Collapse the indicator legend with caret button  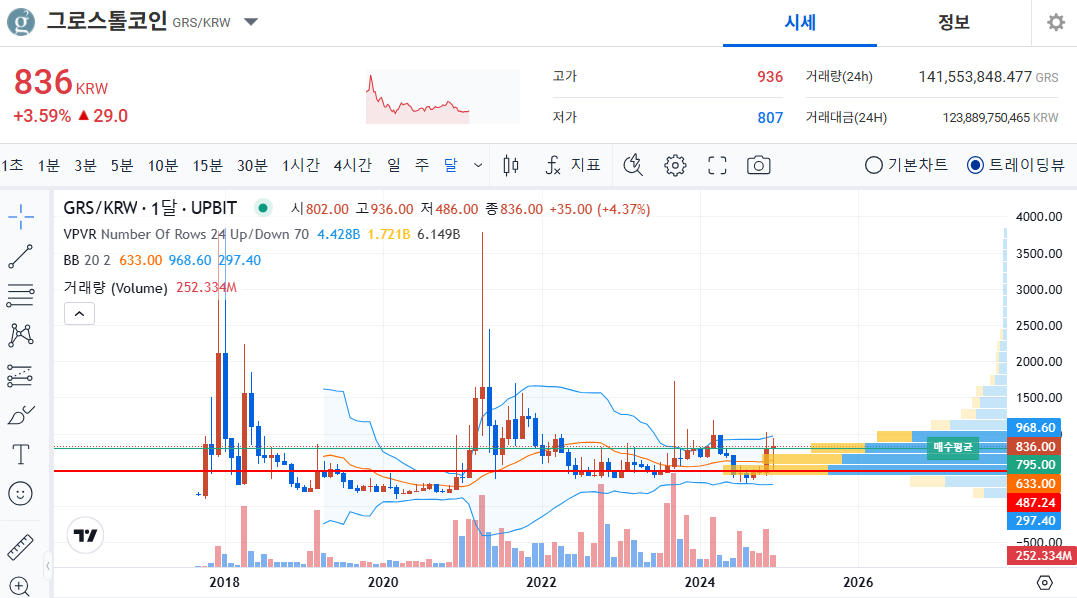pos(80,314)
